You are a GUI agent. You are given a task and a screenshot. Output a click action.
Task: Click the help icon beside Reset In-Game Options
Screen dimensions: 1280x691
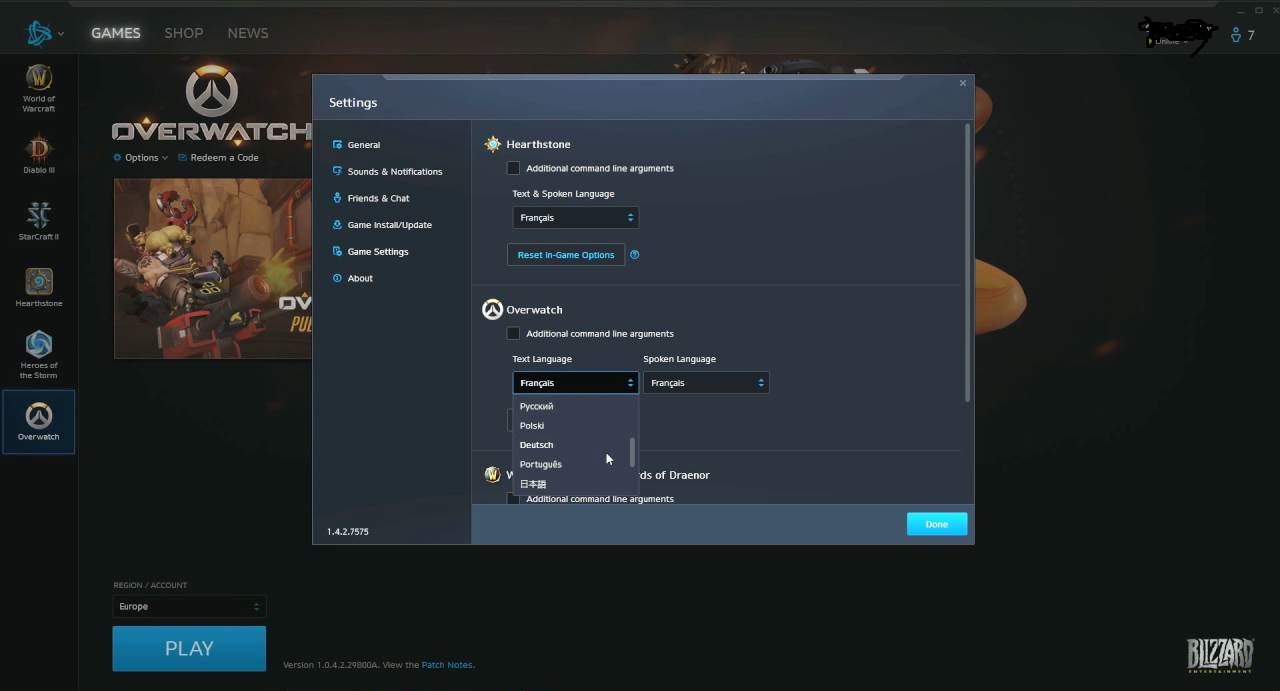[634, 255]
